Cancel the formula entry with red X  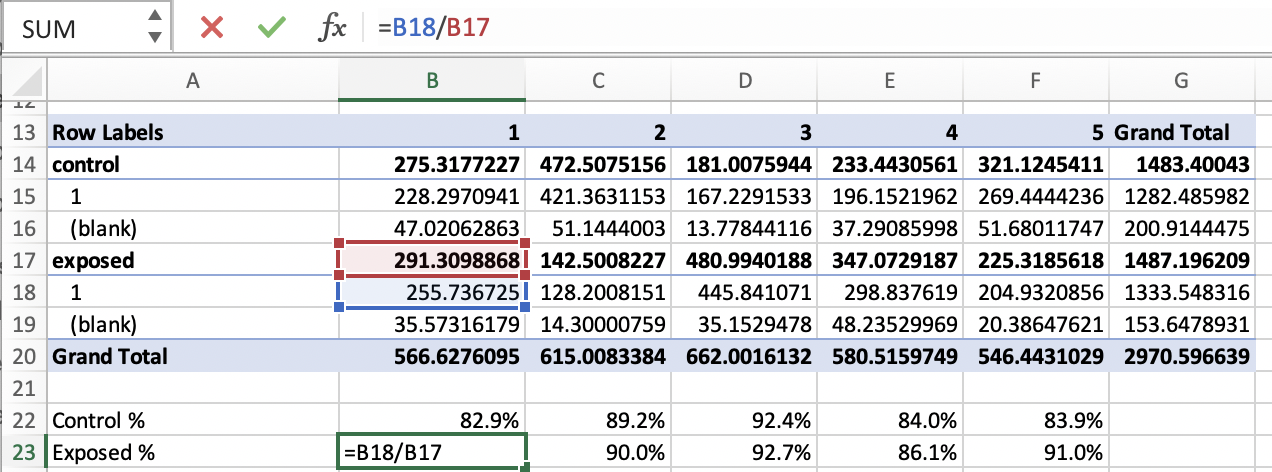211,27
